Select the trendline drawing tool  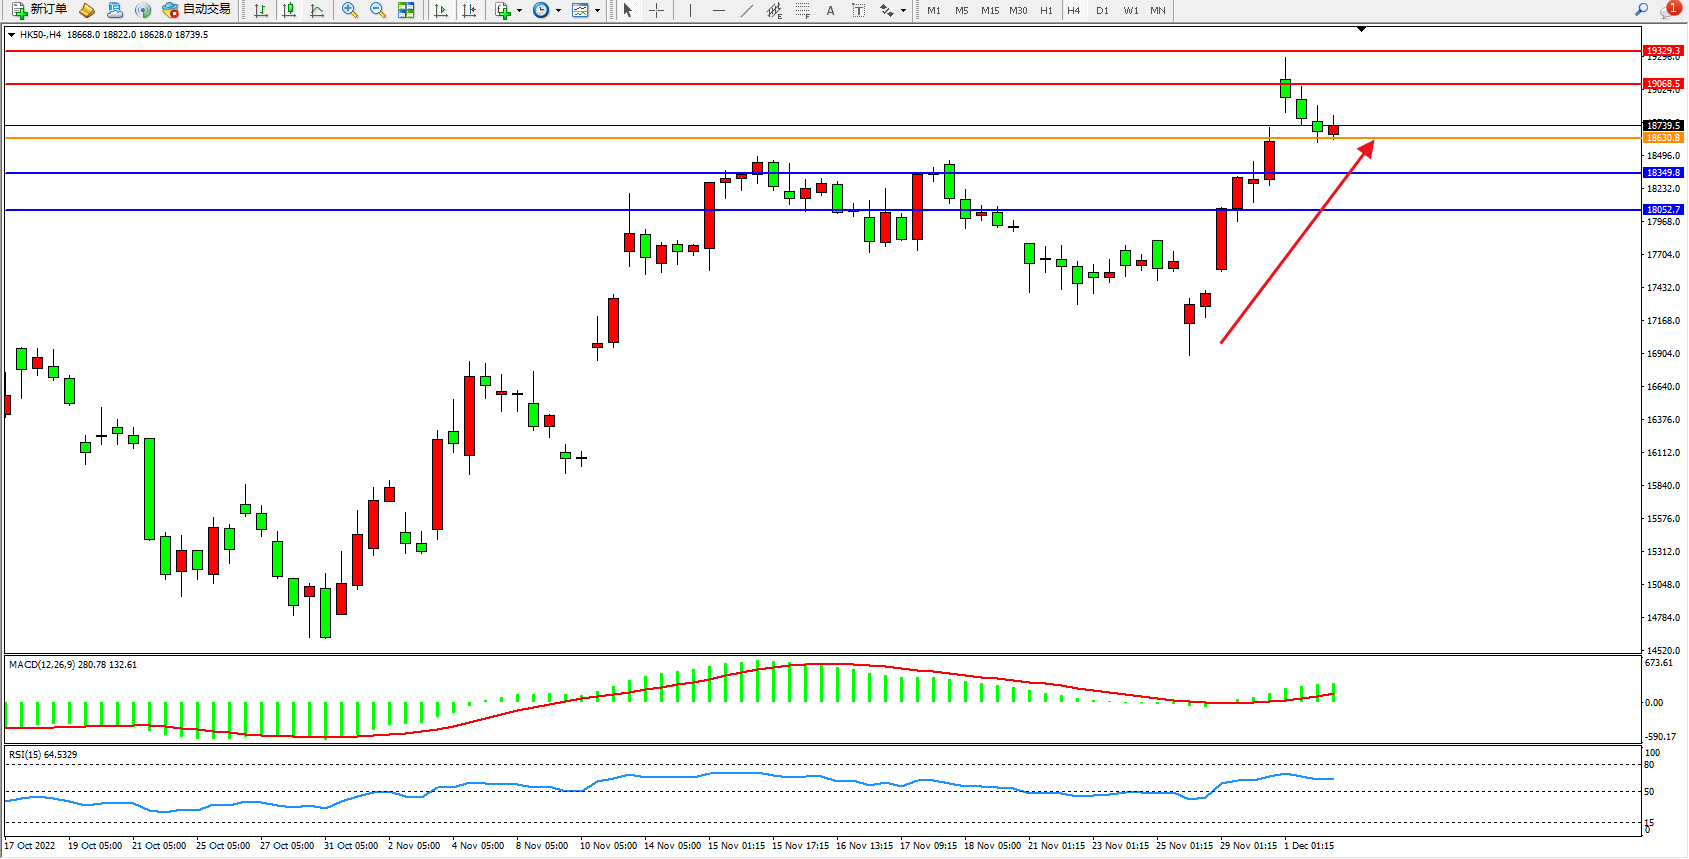[747, 10]
